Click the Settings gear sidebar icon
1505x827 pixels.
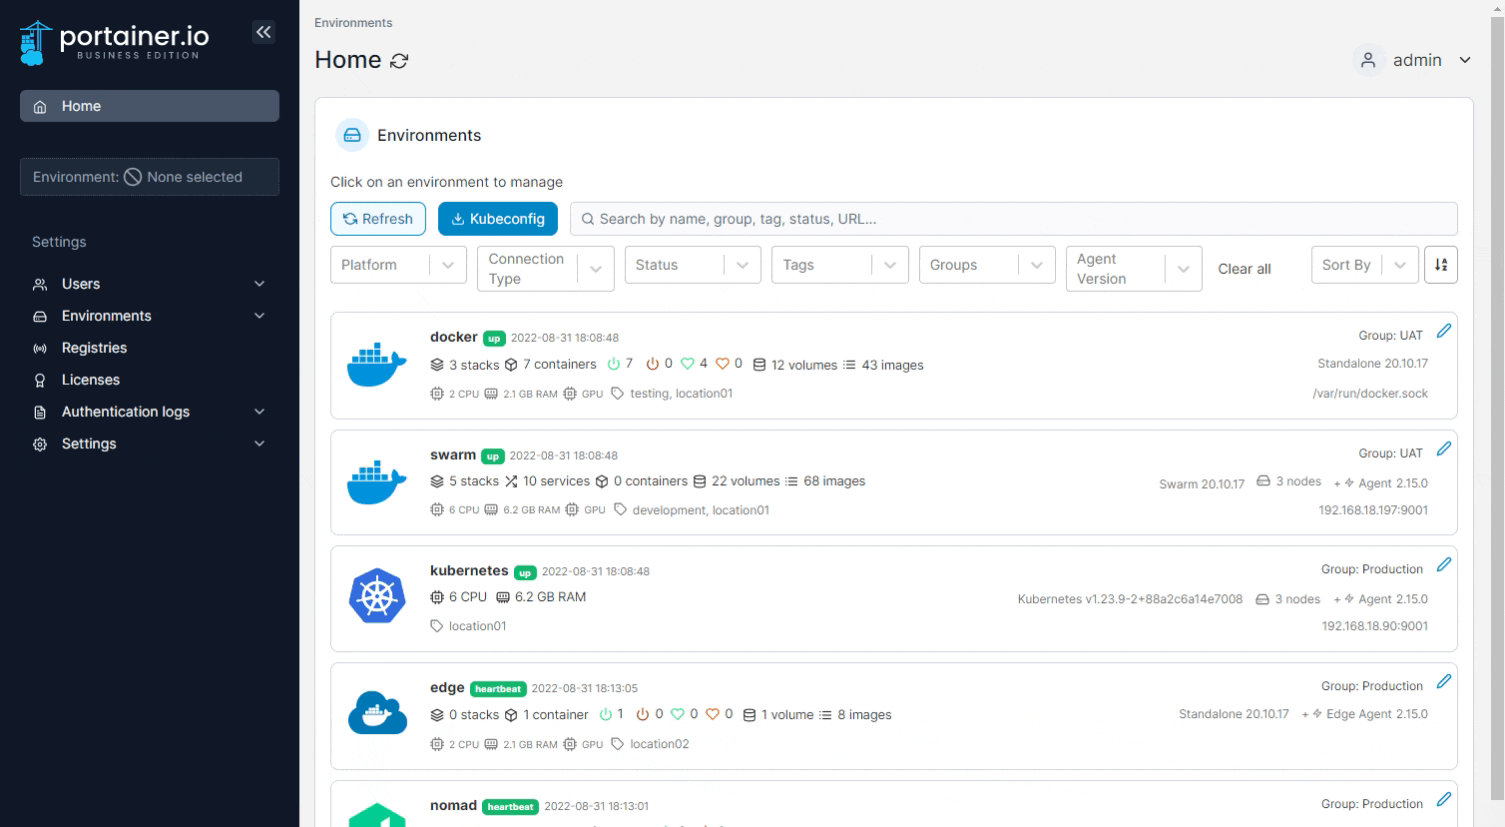(40, 445)
